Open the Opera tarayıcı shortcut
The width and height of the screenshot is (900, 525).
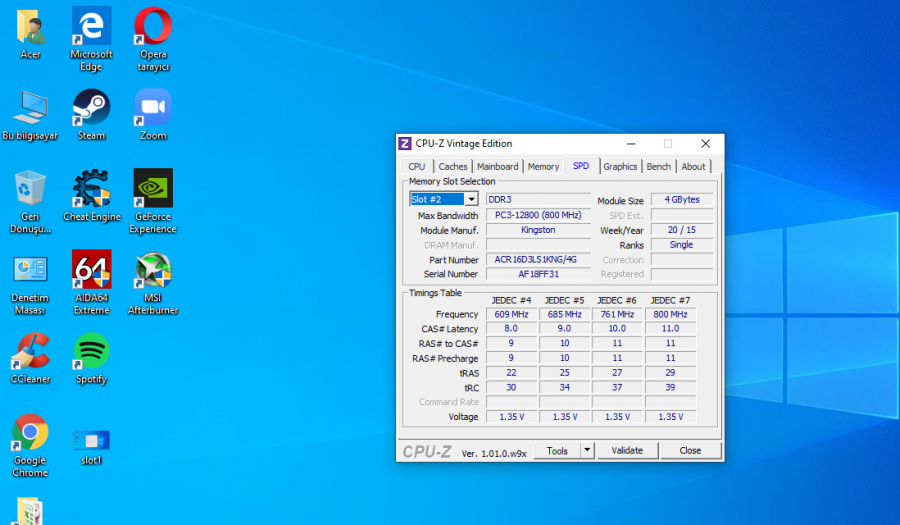[x=153, y=39]
